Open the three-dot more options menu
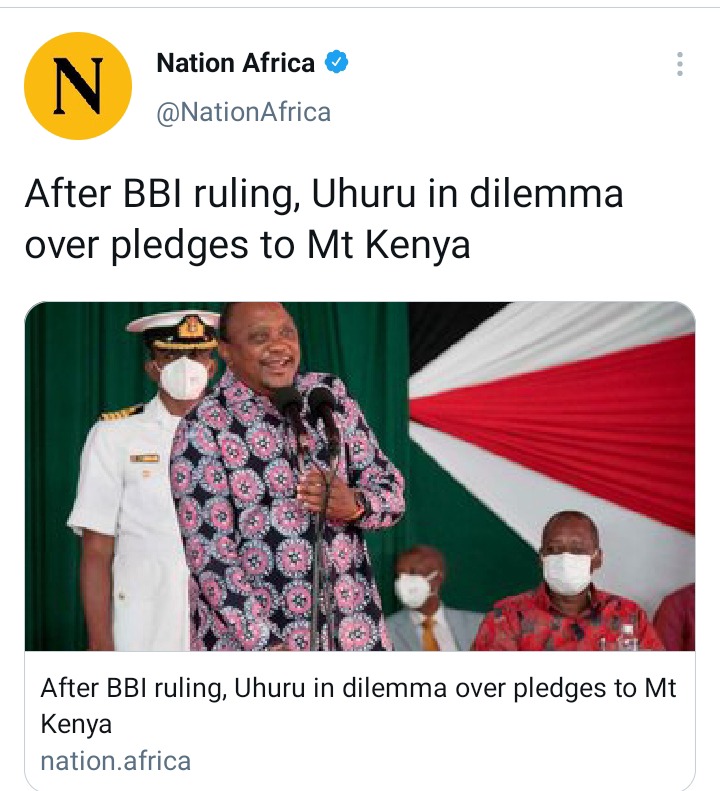This screenshot has width=720, height=791. 680,64
